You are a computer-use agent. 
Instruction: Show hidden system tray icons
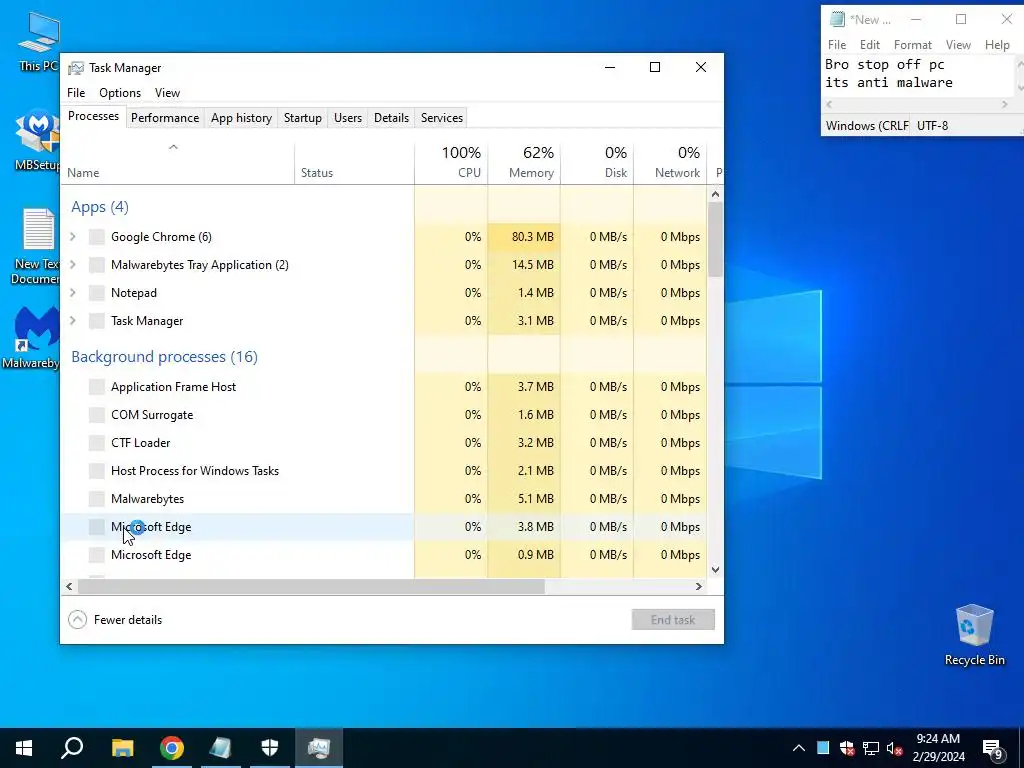click(799, 748)
